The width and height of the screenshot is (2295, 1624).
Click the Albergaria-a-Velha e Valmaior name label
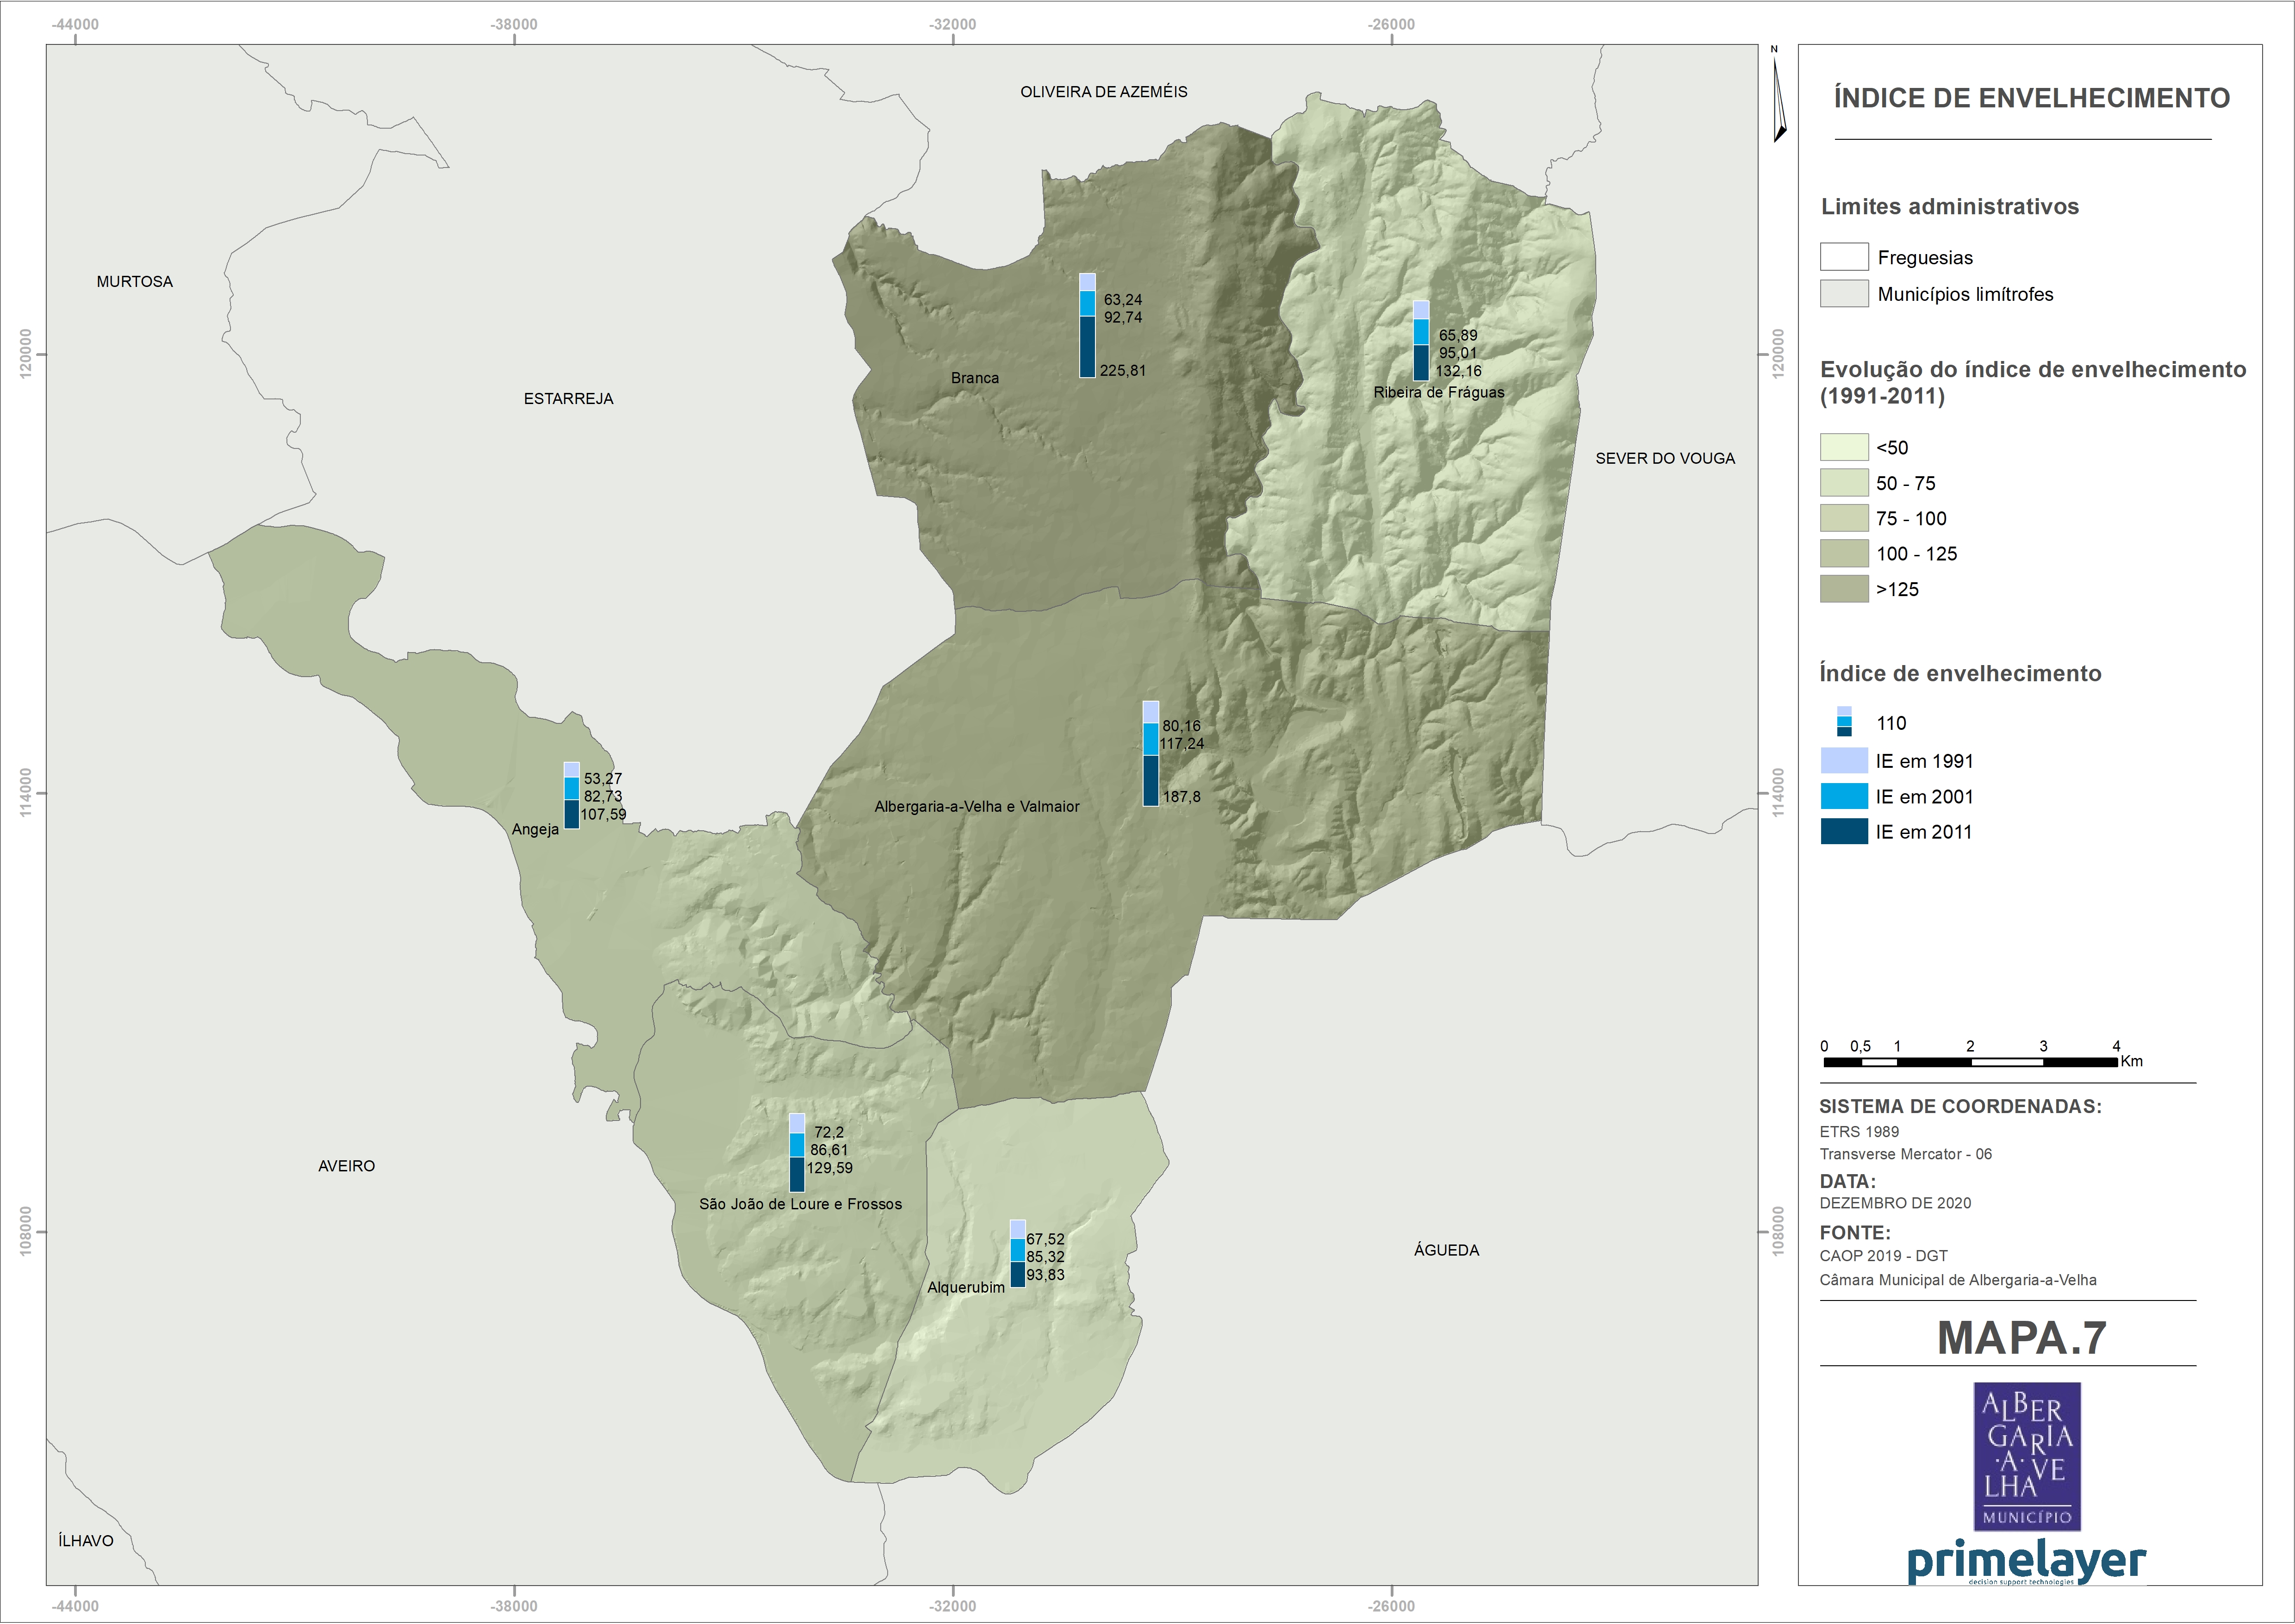(x=977, y=807)
